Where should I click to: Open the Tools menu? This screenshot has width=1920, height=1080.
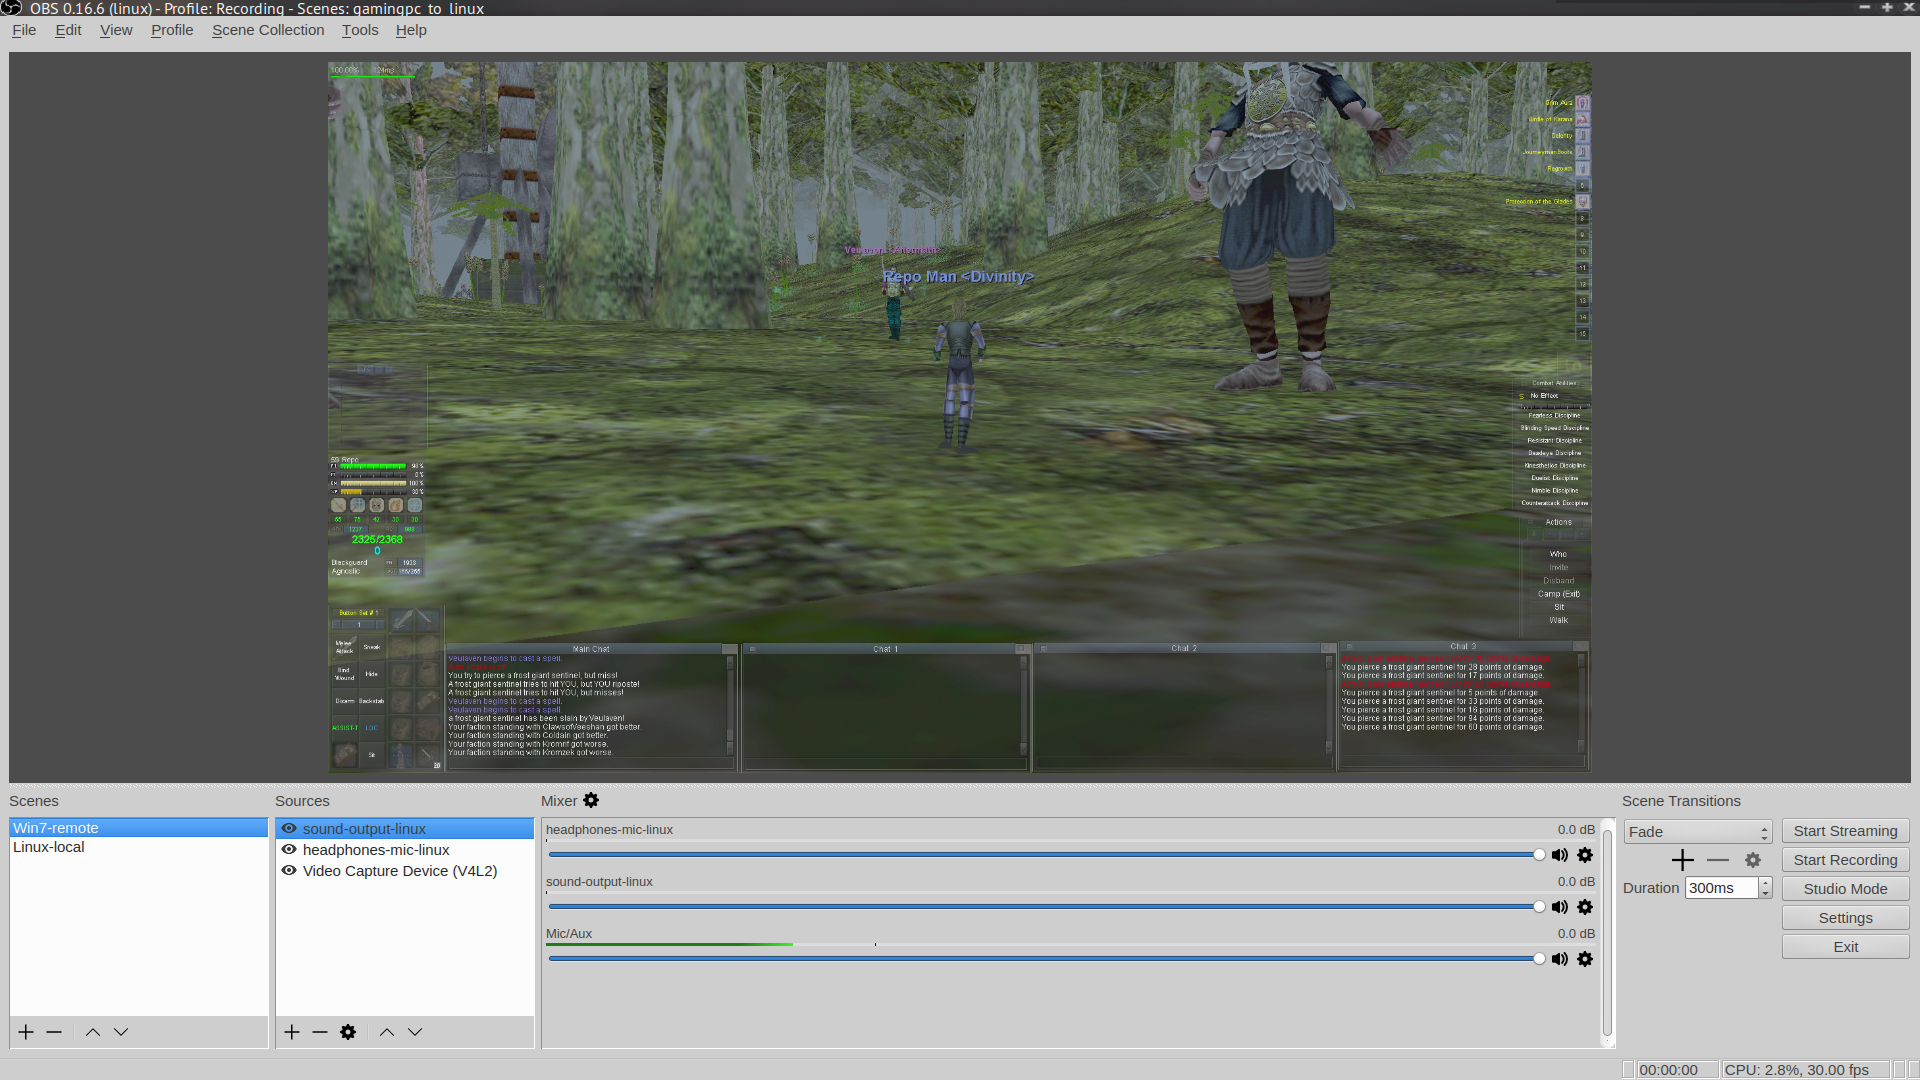pyautogui.click(x=360, y=30)
